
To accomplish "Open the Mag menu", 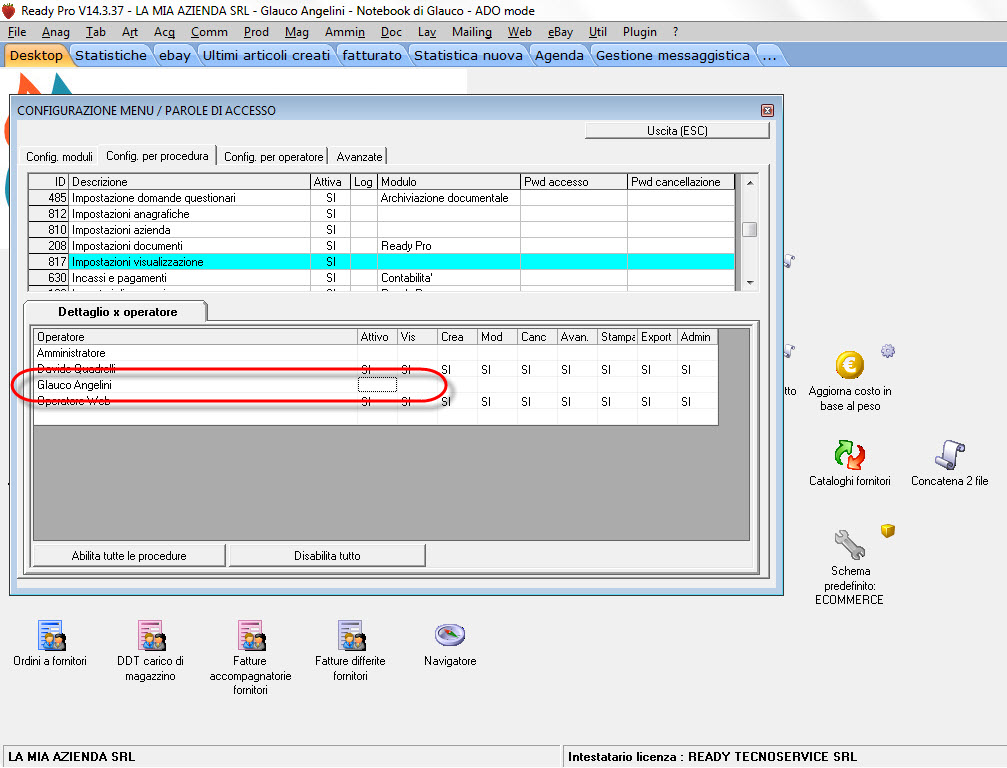I will coord(297,31).
